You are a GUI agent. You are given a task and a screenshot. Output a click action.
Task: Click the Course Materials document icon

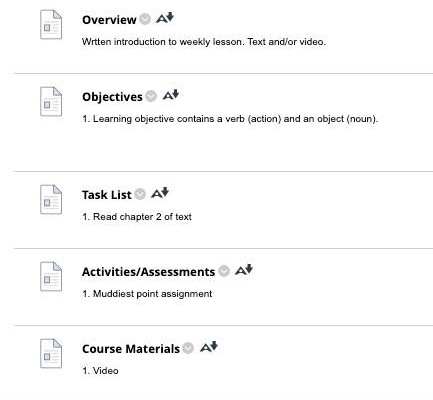(x=51, y=353)
